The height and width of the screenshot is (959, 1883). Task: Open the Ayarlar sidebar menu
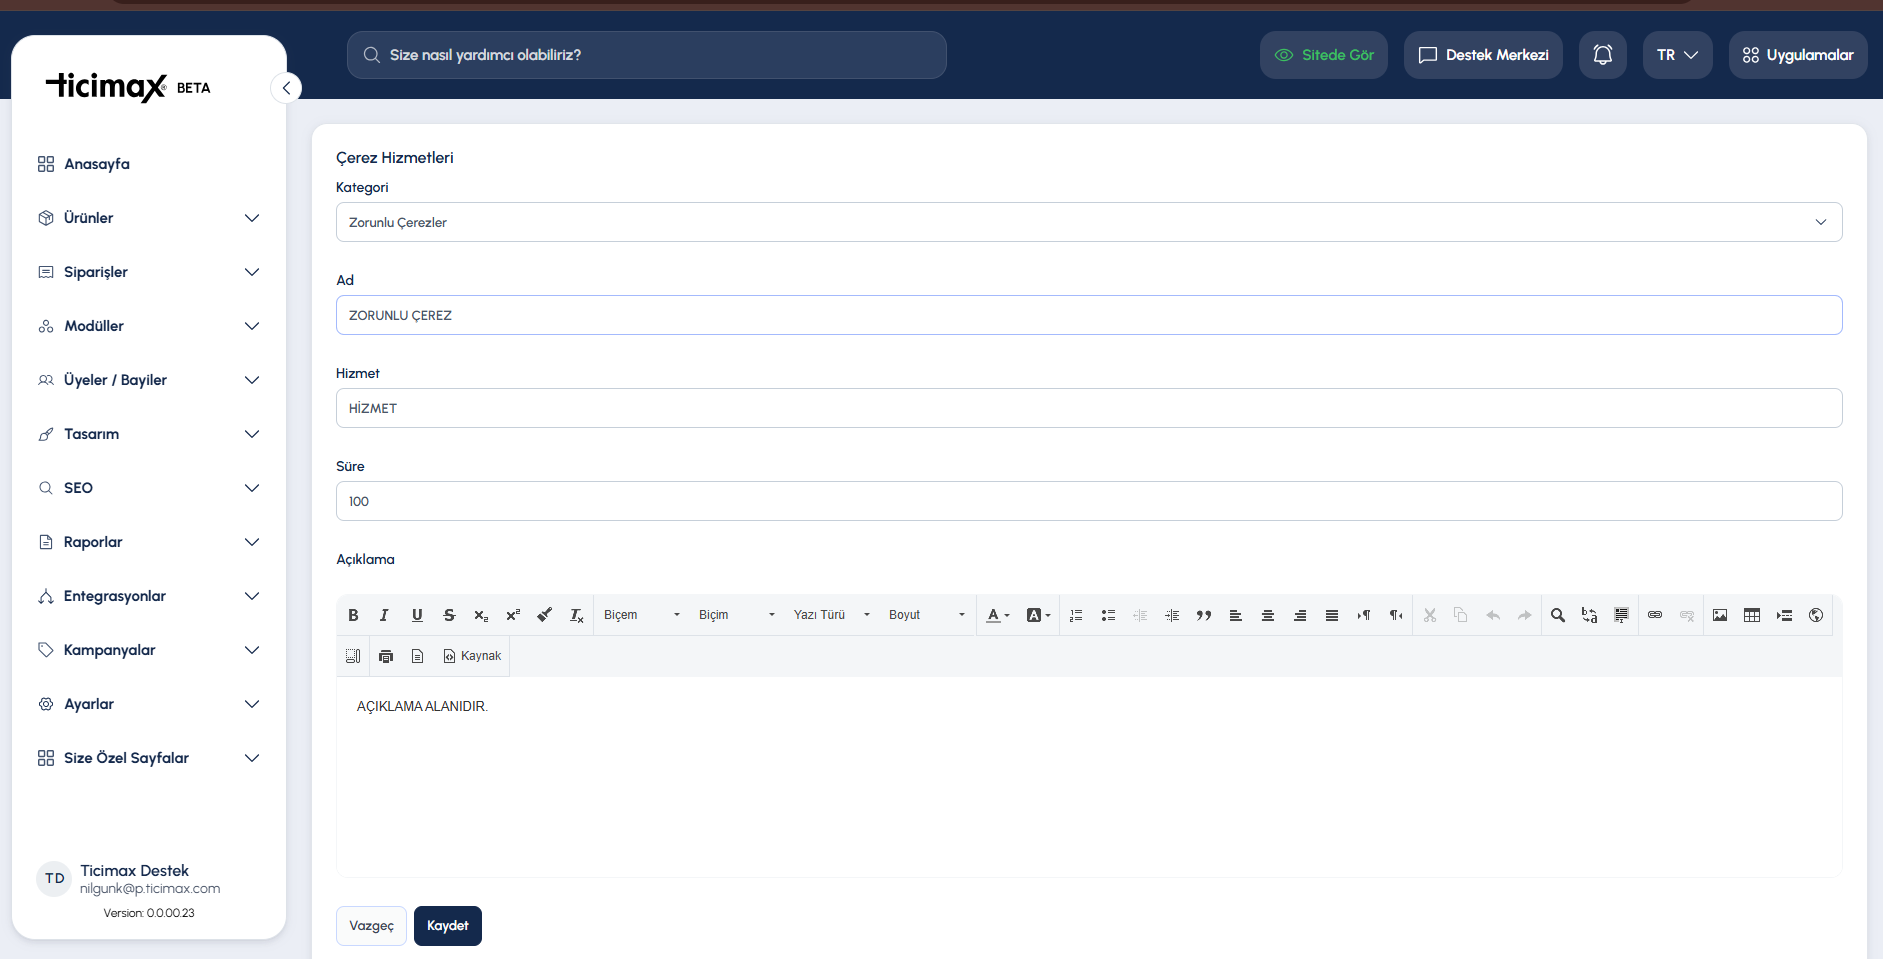[149, 704]
